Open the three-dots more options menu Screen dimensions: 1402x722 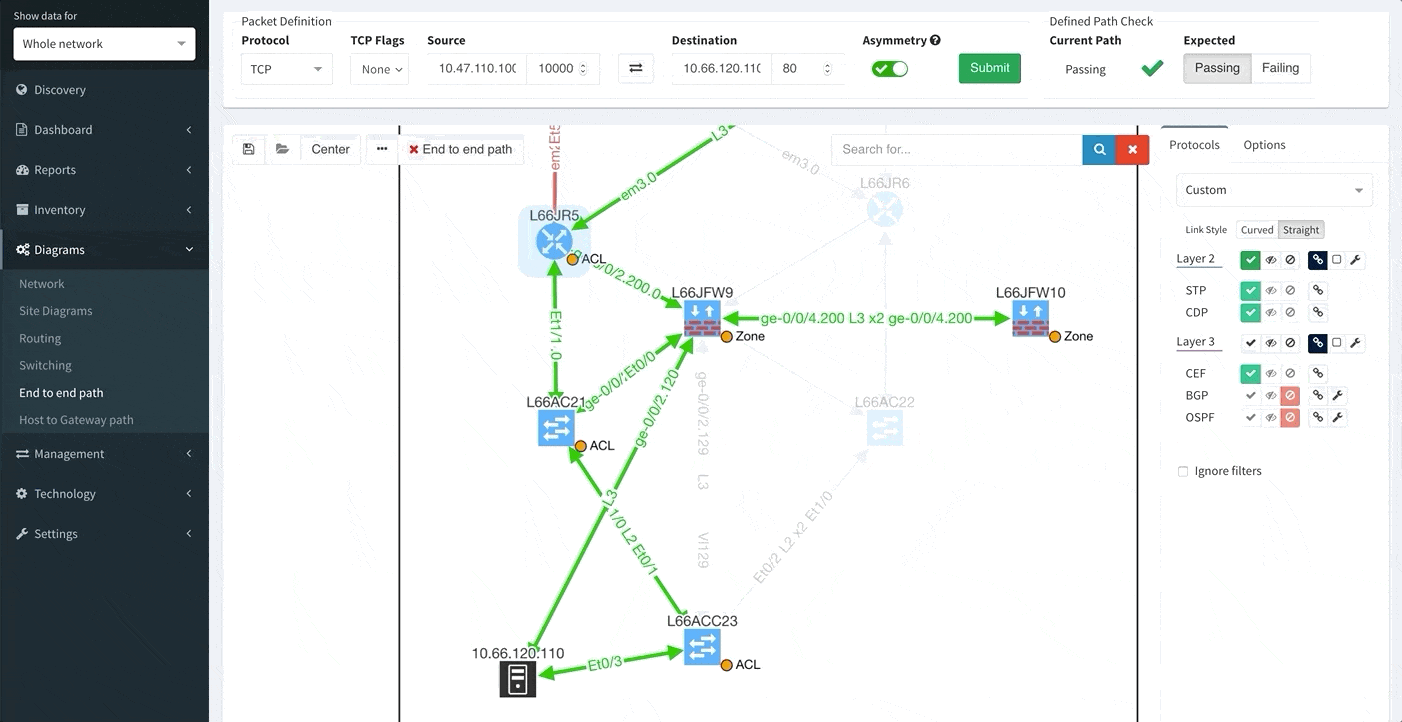click(382, 149)
